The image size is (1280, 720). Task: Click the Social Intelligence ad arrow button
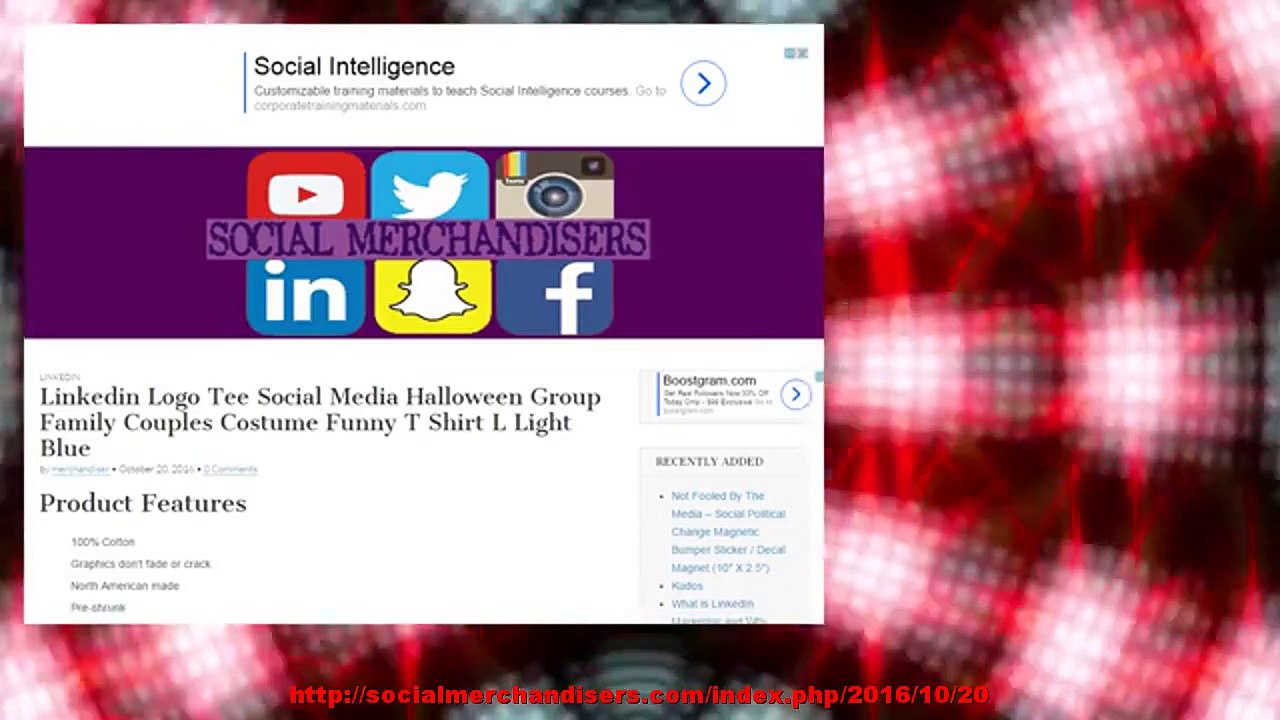tap(703, 84)
